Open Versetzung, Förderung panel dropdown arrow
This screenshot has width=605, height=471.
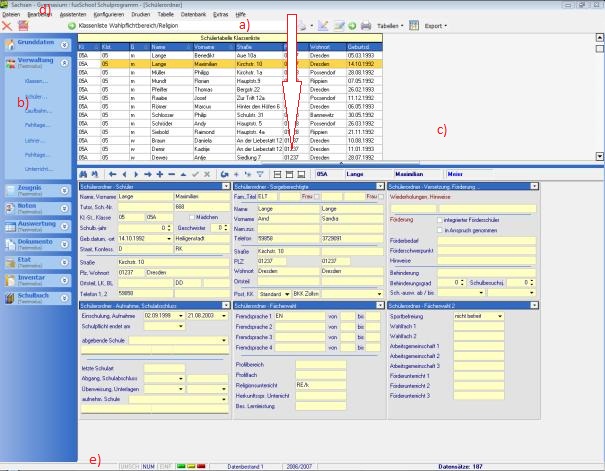pos(534,186)
